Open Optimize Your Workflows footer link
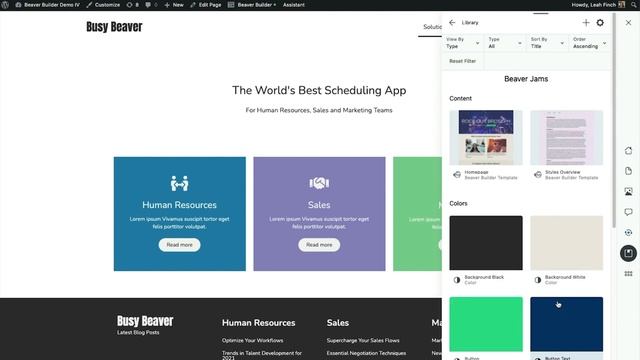Screen dimensions: 640x360 tap(253, 340)
